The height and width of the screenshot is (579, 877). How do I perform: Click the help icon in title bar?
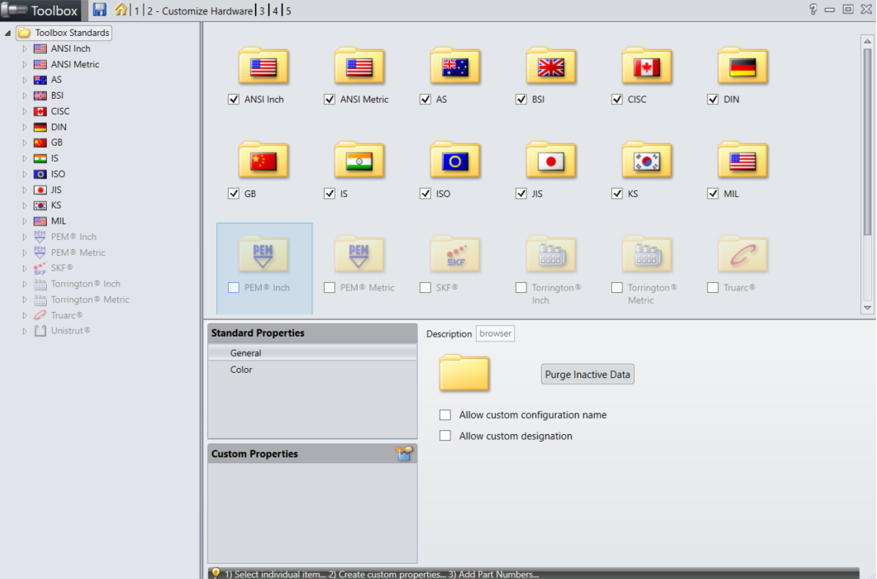point(813,9)
